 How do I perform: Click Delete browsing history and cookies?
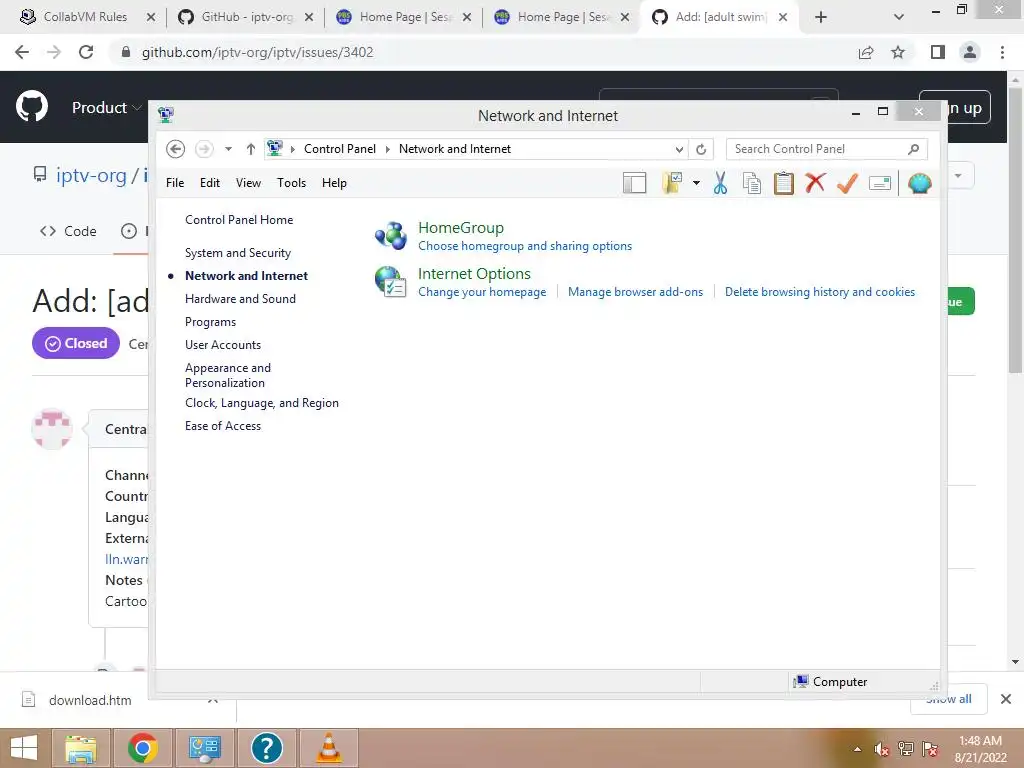[820, 292]
